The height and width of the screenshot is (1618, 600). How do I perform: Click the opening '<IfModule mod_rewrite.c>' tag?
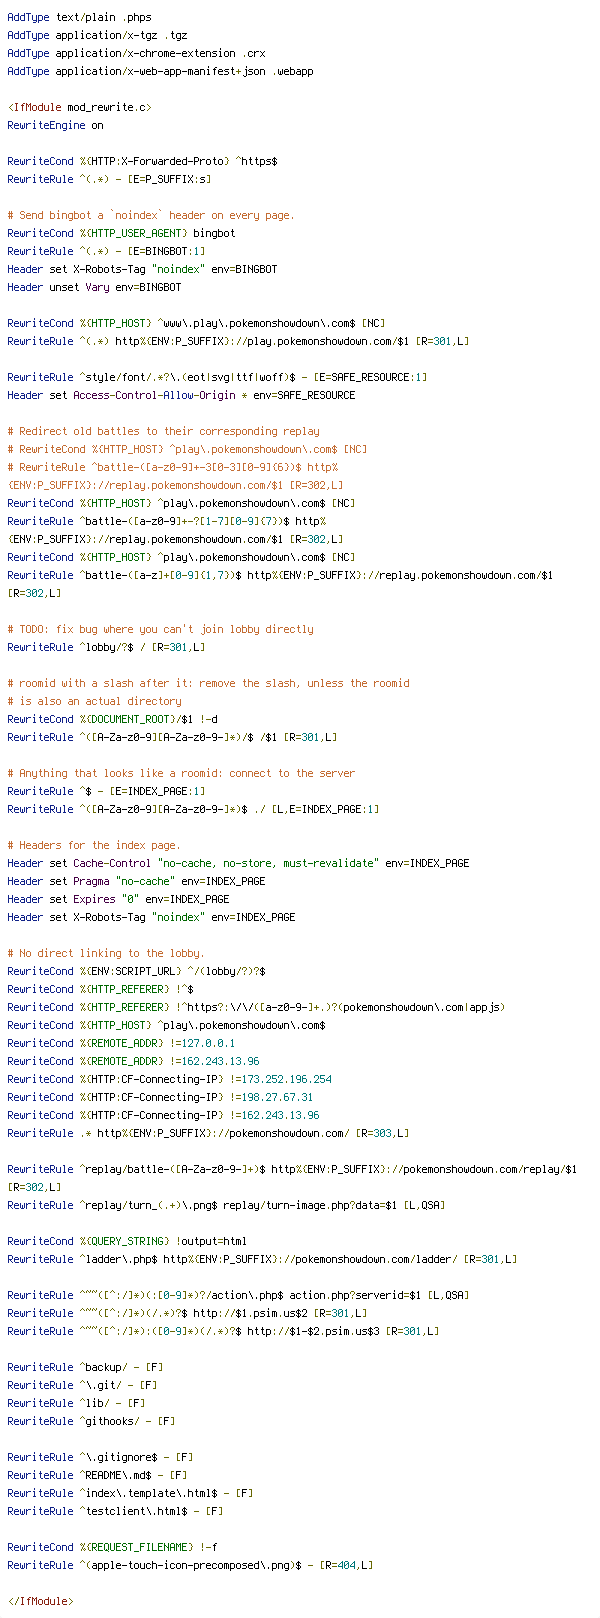coord(80,107)
